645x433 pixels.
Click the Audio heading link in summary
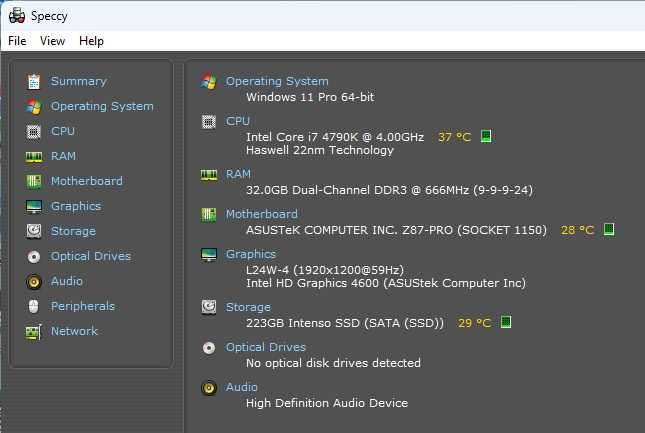pos(241,387)
